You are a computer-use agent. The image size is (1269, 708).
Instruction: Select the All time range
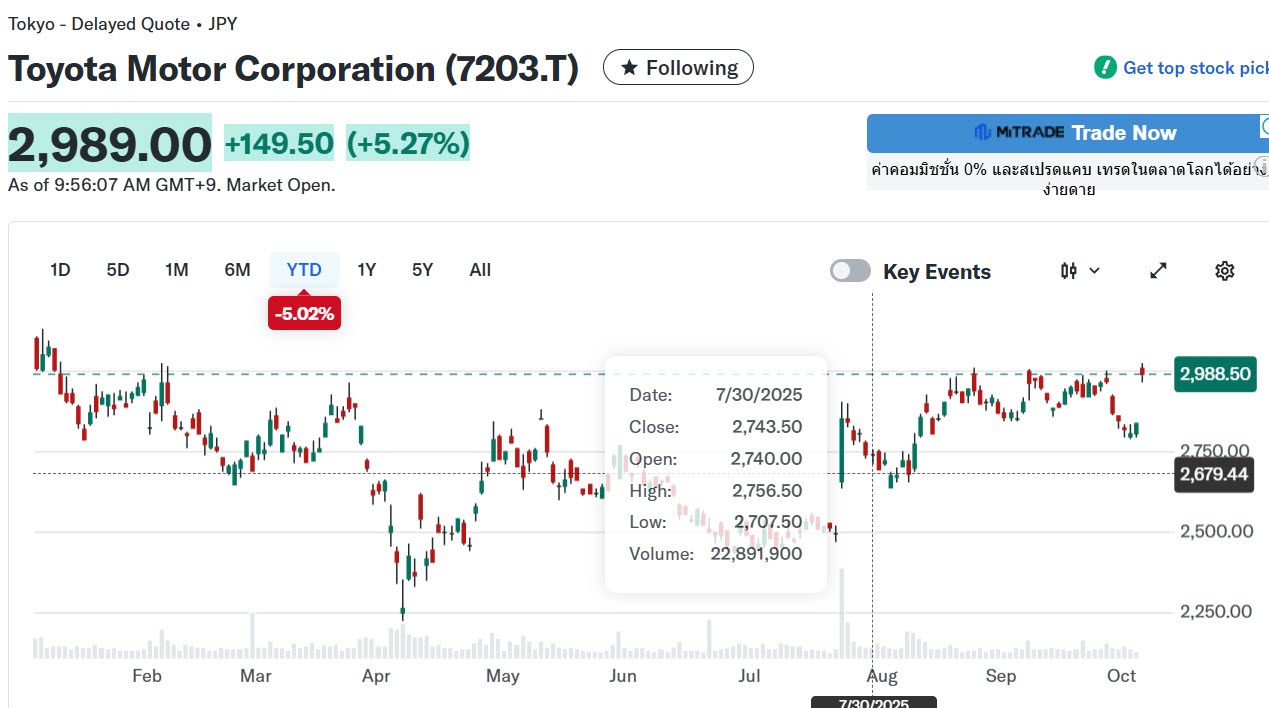click(x=480, y=270)
